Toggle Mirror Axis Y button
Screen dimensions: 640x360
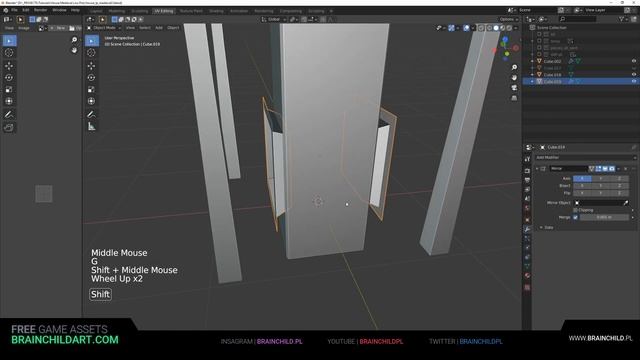point(601,179)
